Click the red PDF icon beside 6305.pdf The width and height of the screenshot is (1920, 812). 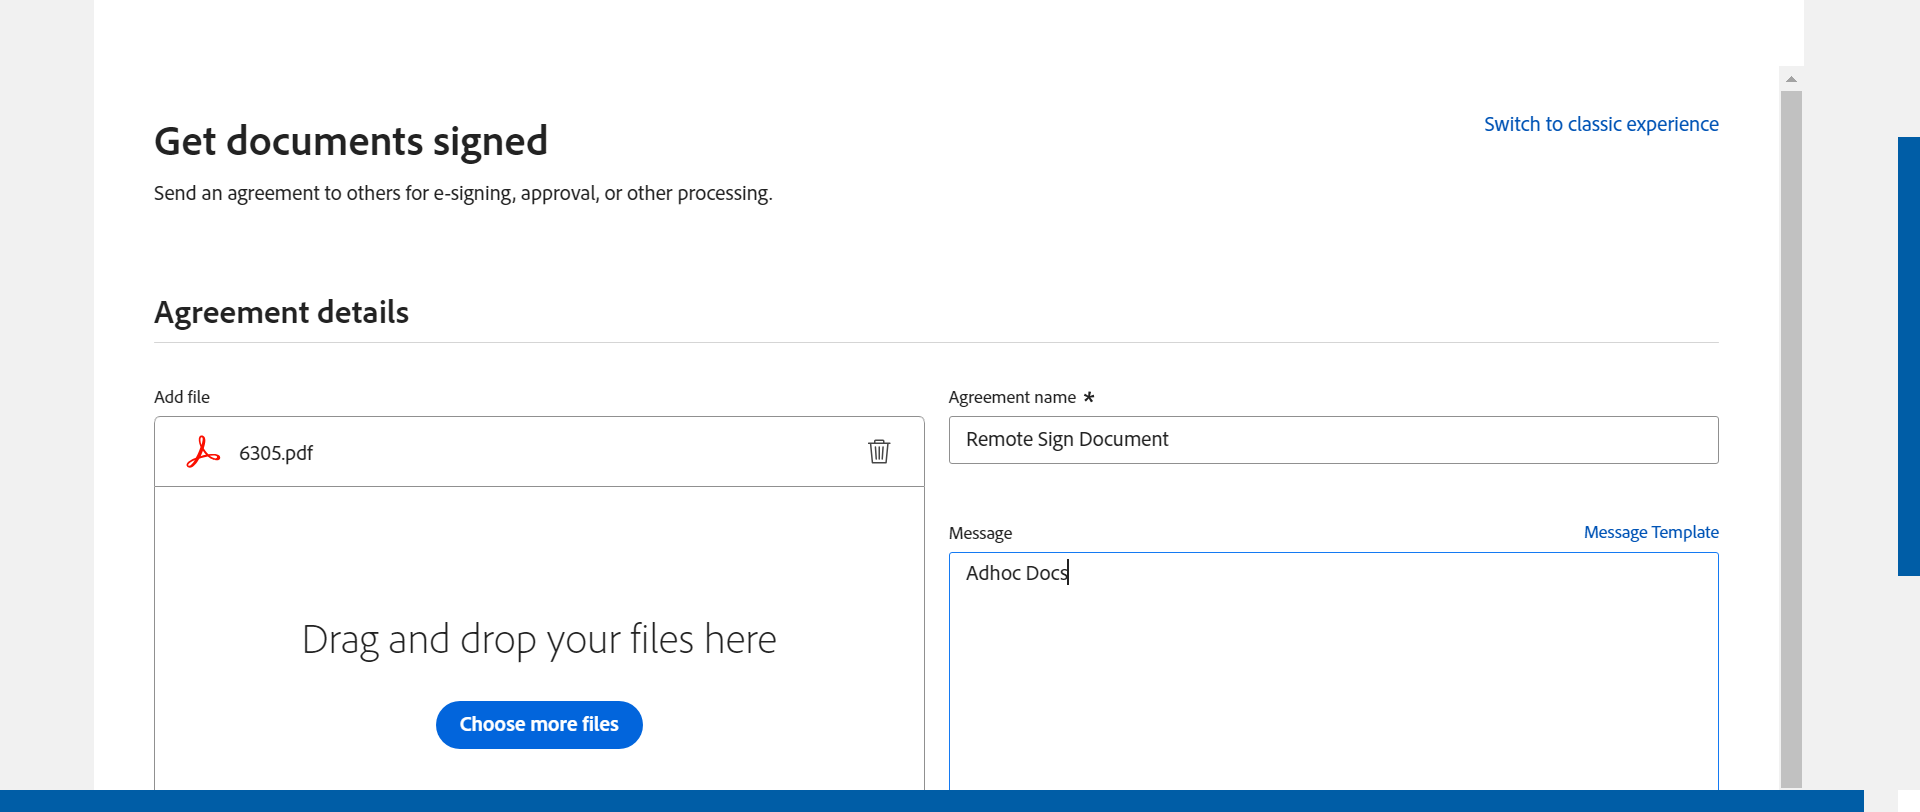(x=203, y=452)
